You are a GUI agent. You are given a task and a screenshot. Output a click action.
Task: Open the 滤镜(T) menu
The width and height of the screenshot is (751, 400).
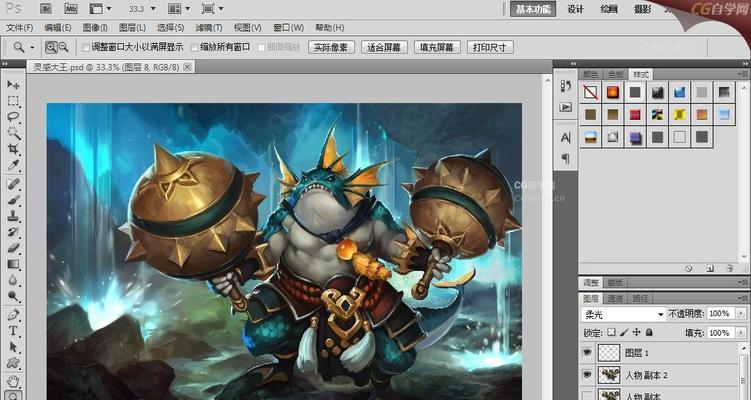pos(209,28)
